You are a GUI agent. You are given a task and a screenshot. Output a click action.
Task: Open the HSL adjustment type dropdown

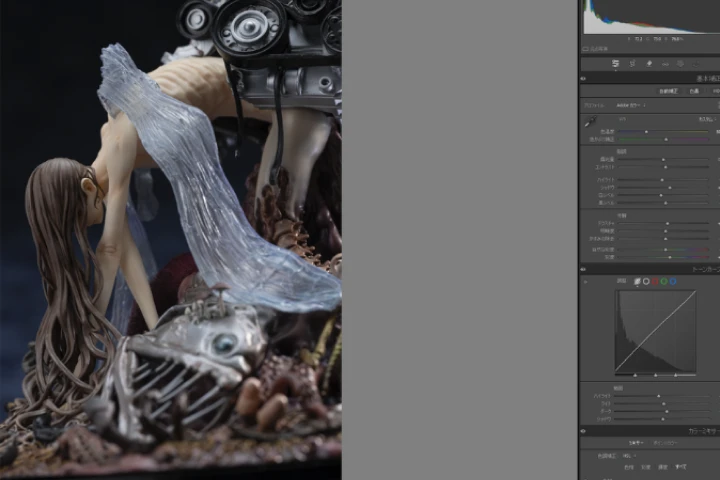point(629,456)
